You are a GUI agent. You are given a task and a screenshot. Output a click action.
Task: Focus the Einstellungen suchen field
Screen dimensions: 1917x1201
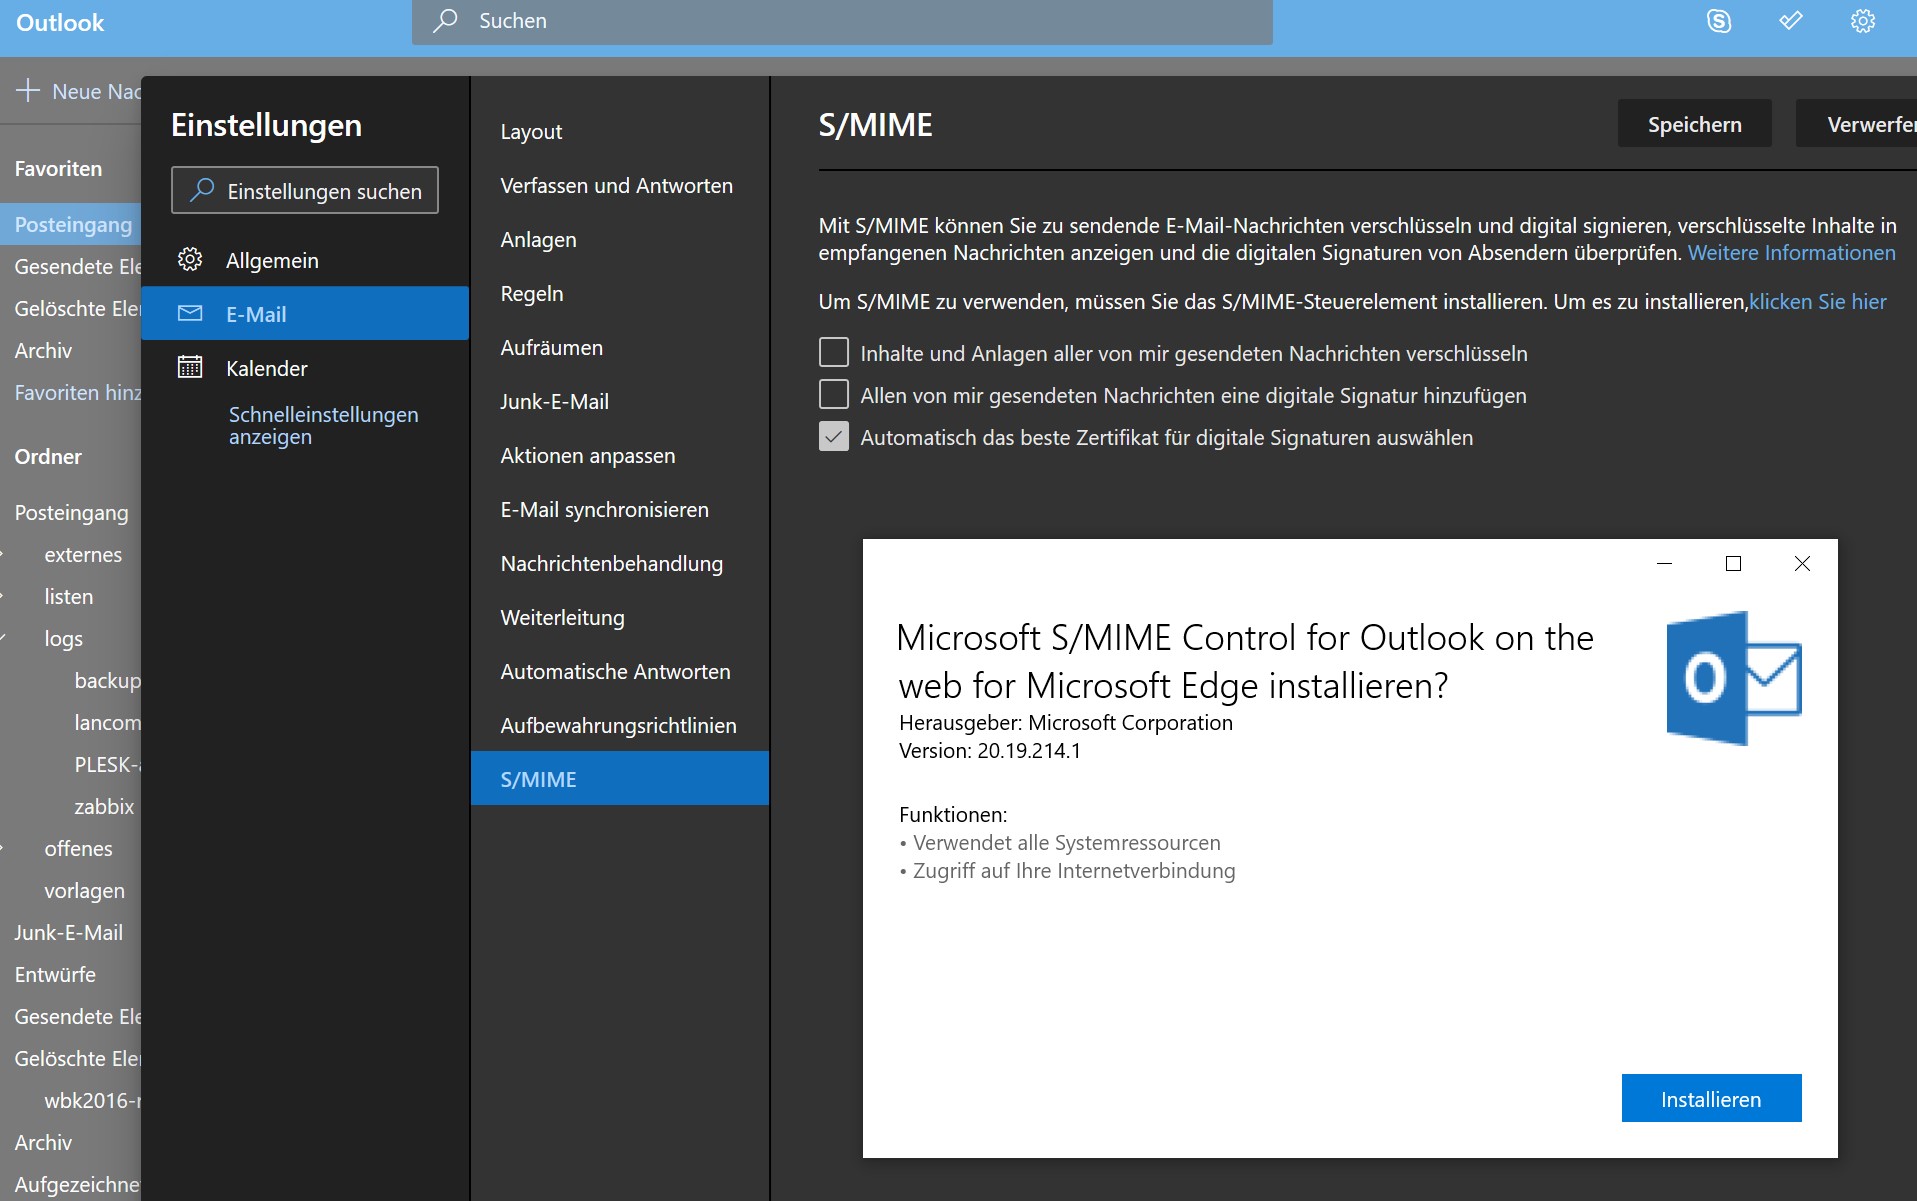coord(305,190)
